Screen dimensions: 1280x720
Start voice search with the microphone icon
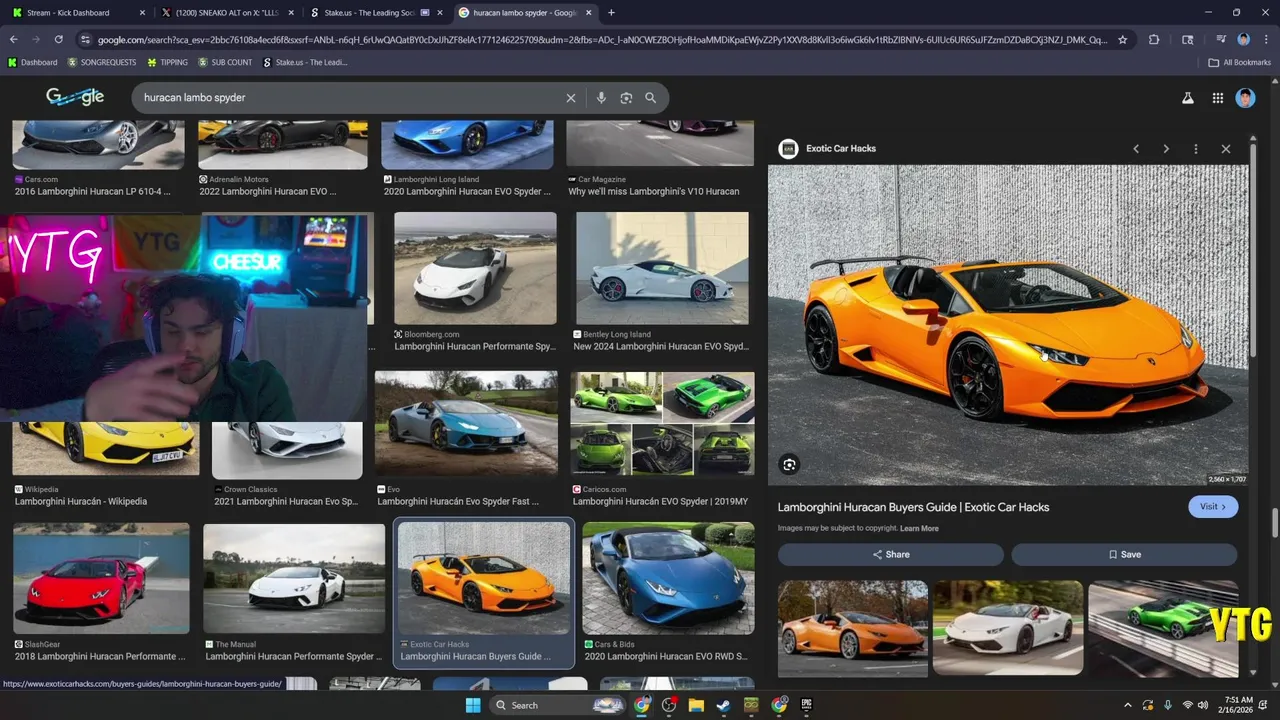pos(601,98)
